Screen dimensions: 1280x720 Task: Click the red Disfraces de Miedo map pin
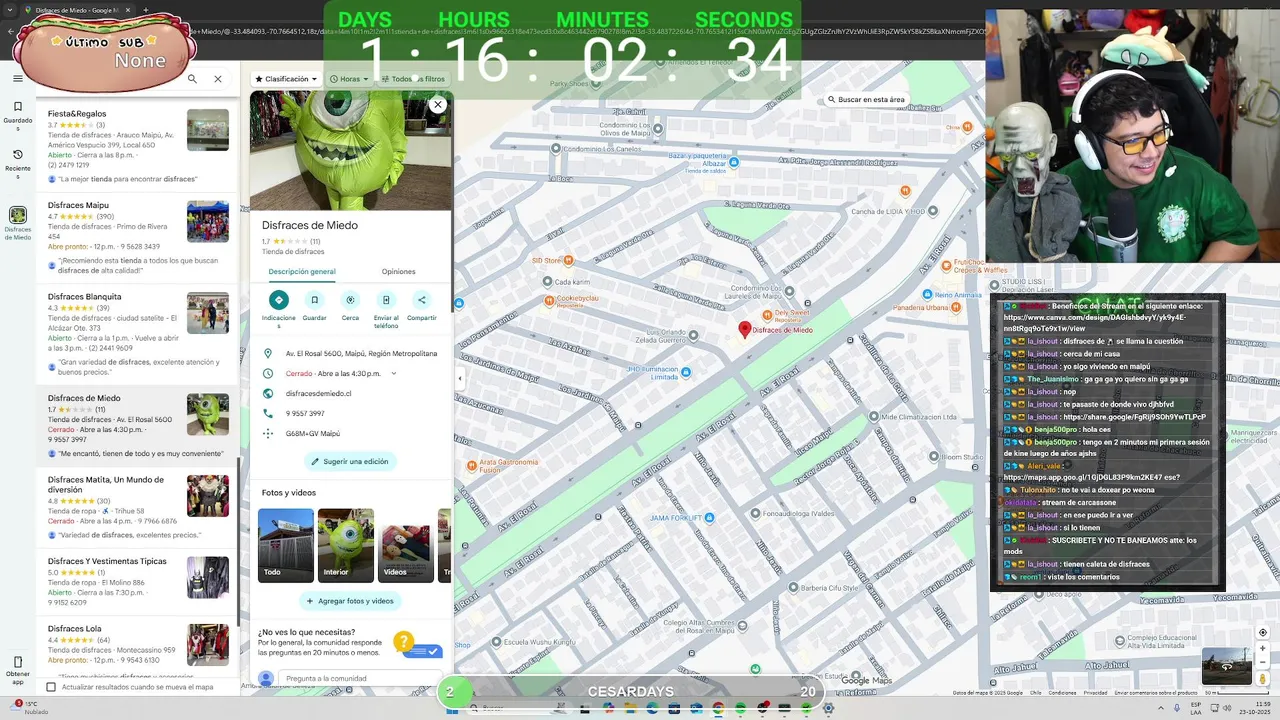pyautogui.click(x=744, y=328)
